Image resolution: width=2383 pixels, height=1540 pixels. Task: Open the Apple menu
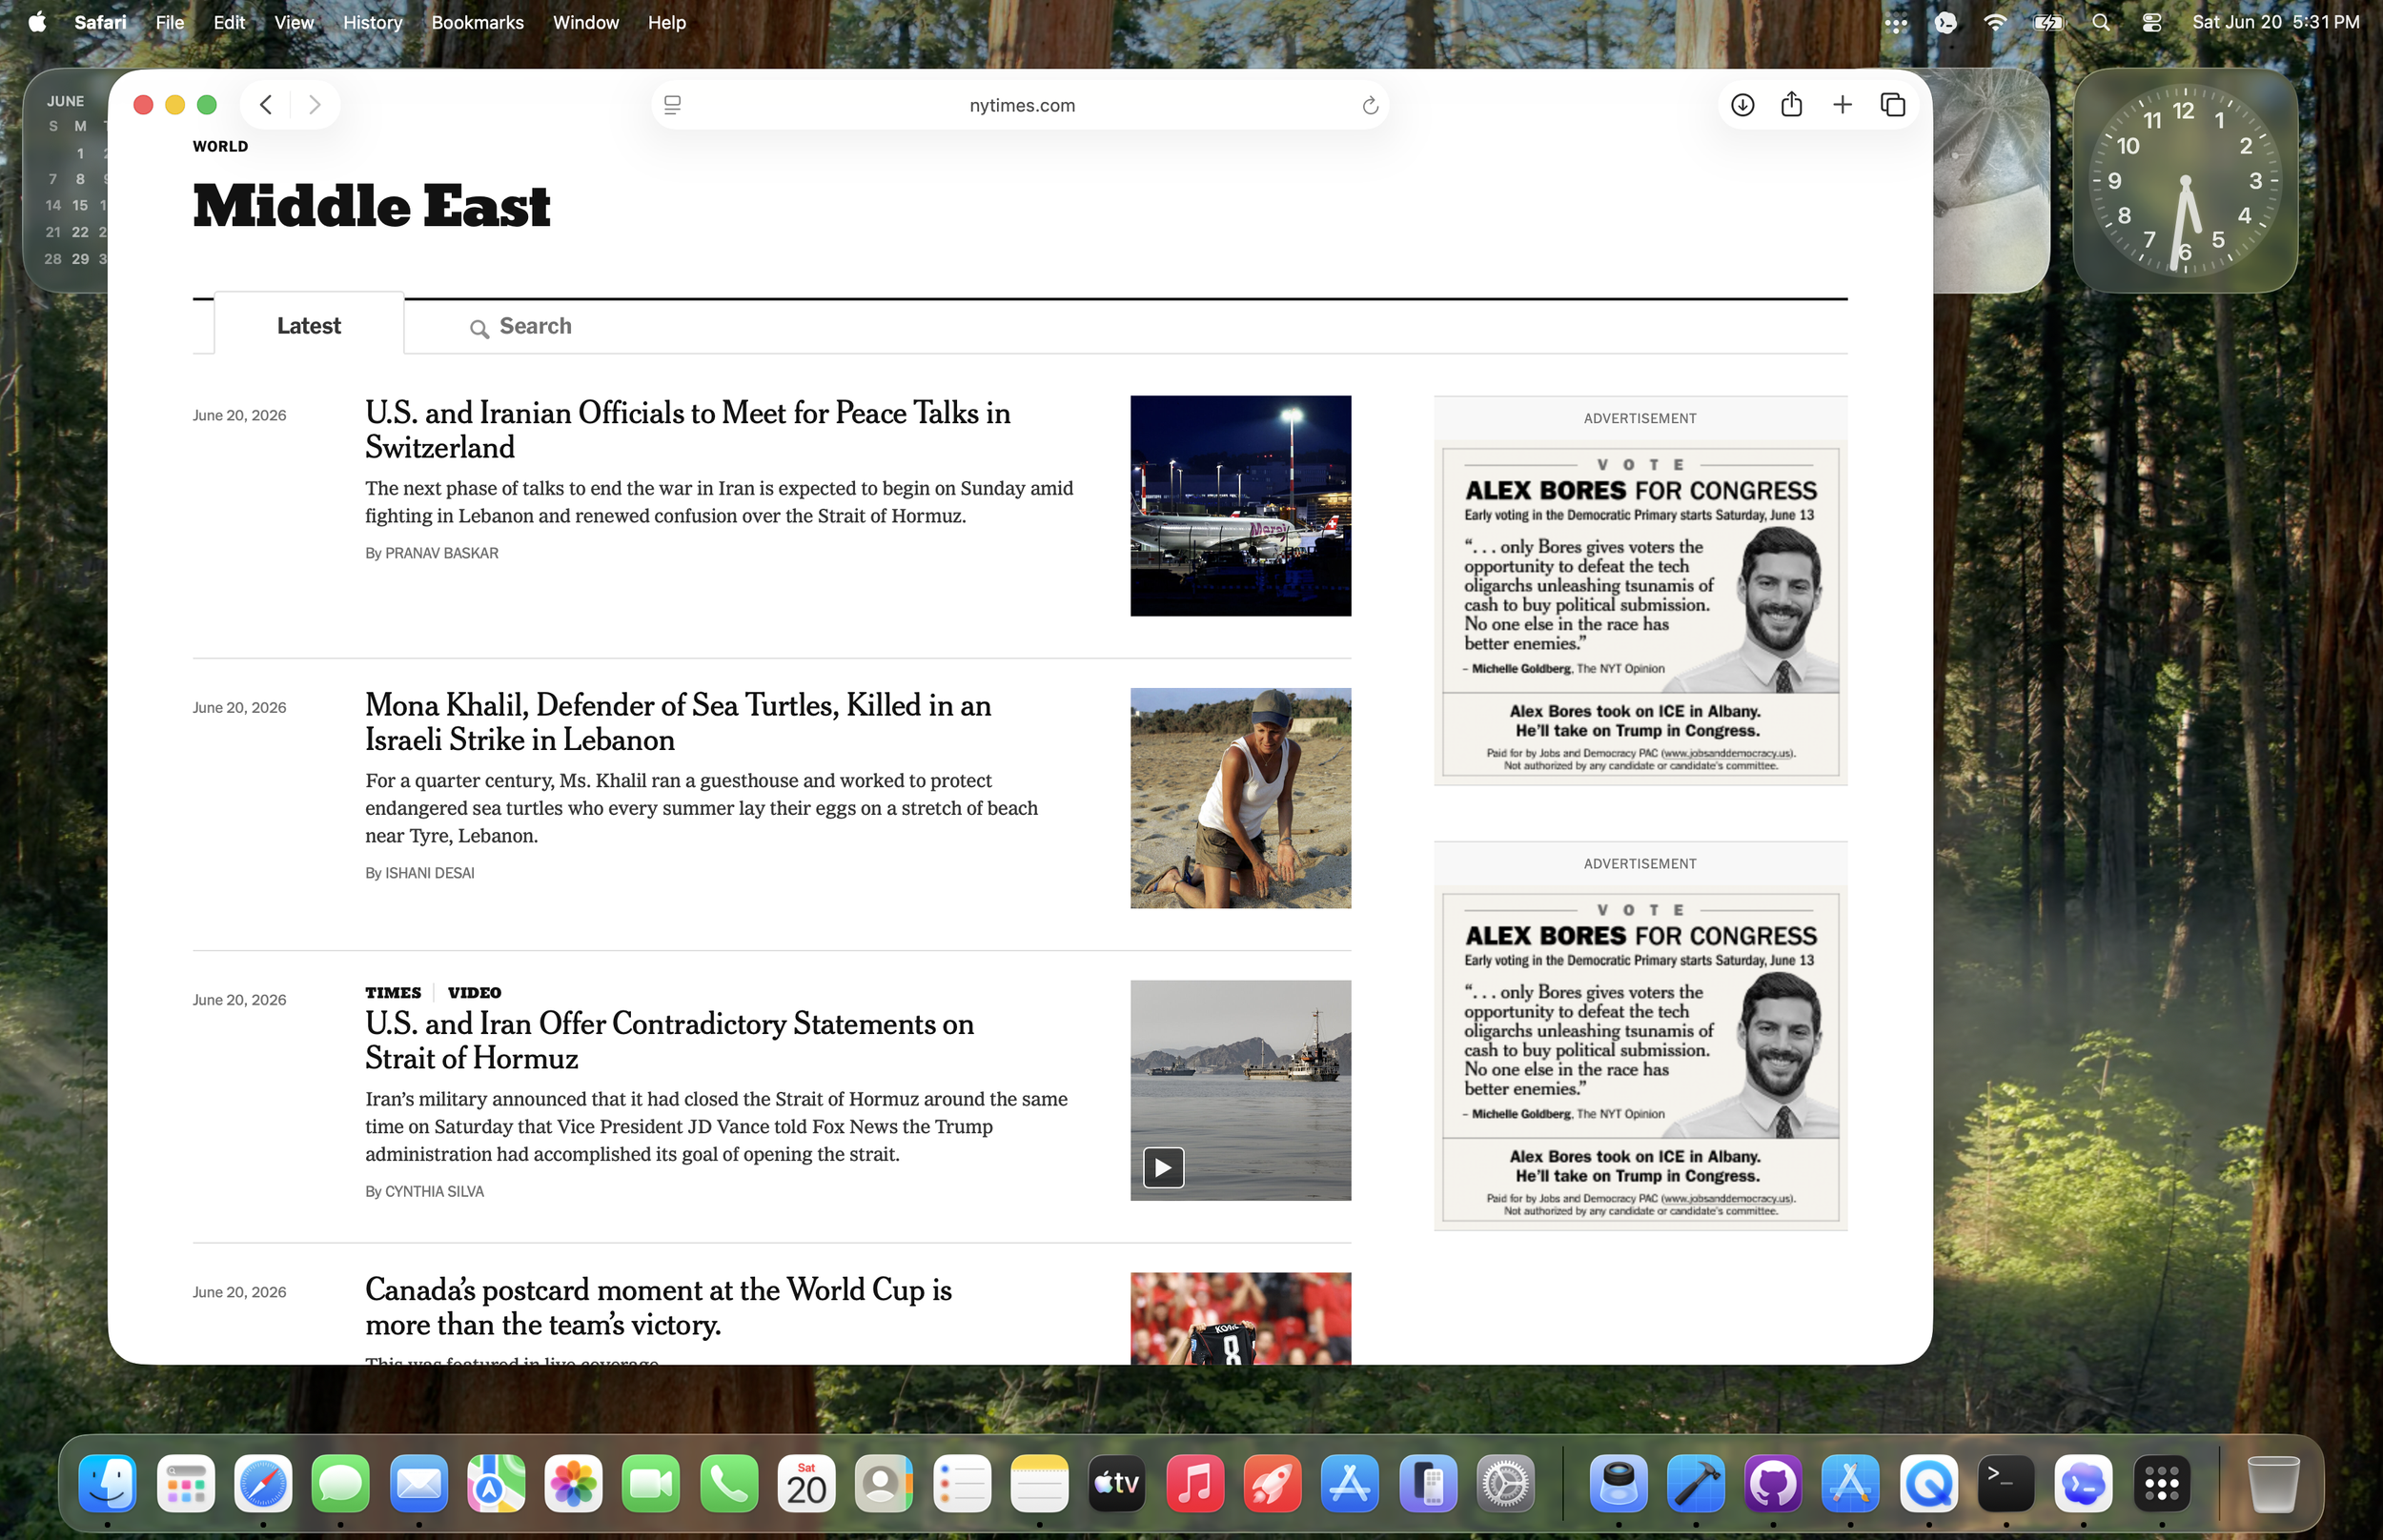[37, 22]
